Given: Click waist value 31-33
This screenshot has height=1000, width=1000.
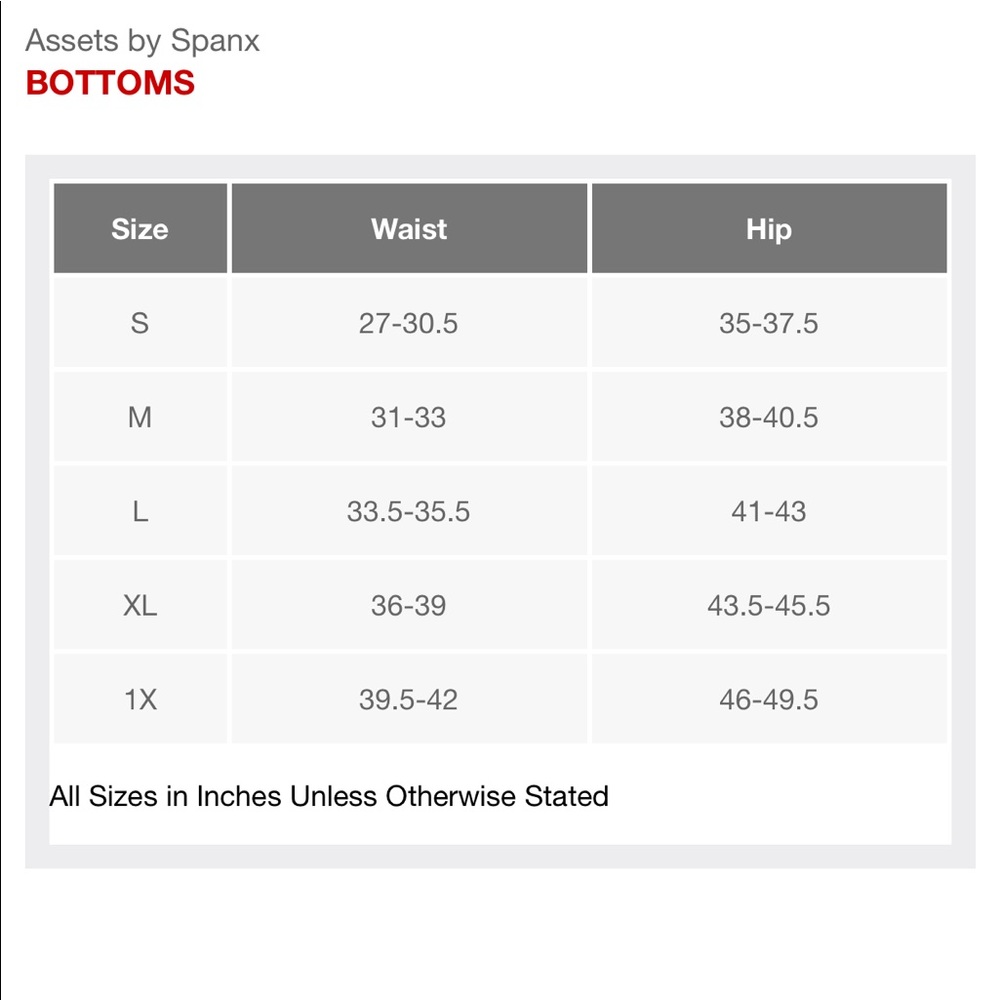Looking at the screenshot, I should coord(409,417).
